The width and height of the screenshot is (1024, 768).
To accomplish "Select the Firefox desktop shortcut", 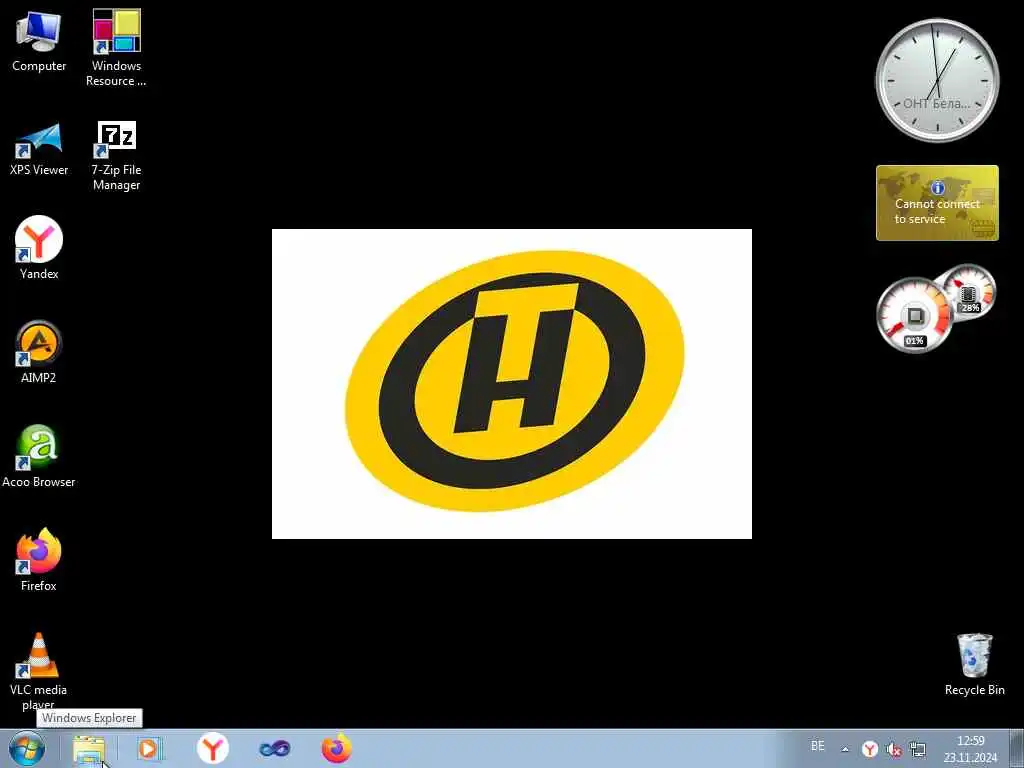I will point(39,560).
